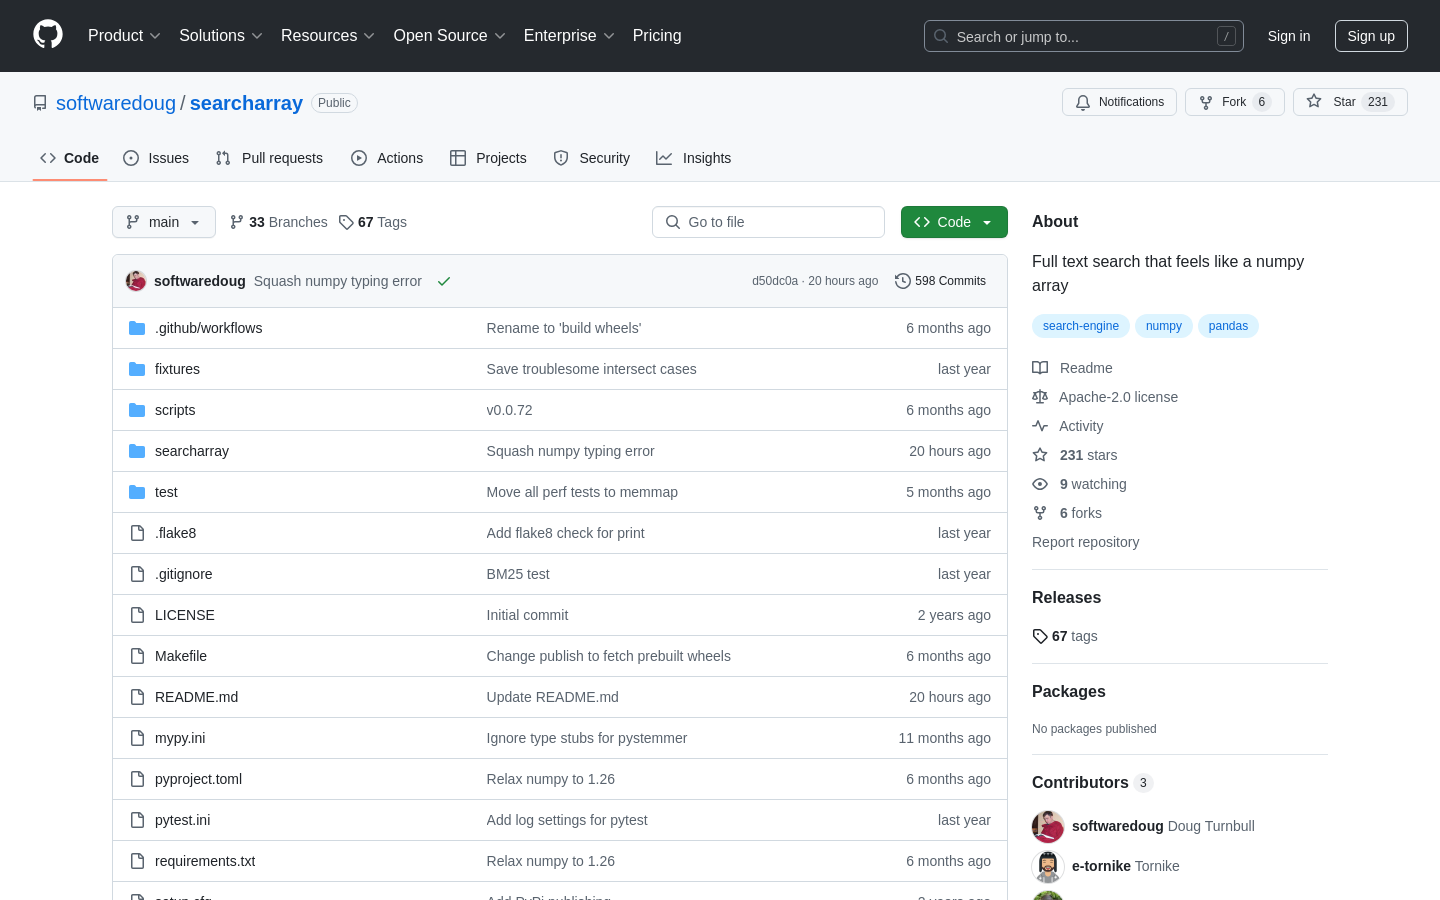
Task: Click the scripts folder icon
Action: [137, 410]
